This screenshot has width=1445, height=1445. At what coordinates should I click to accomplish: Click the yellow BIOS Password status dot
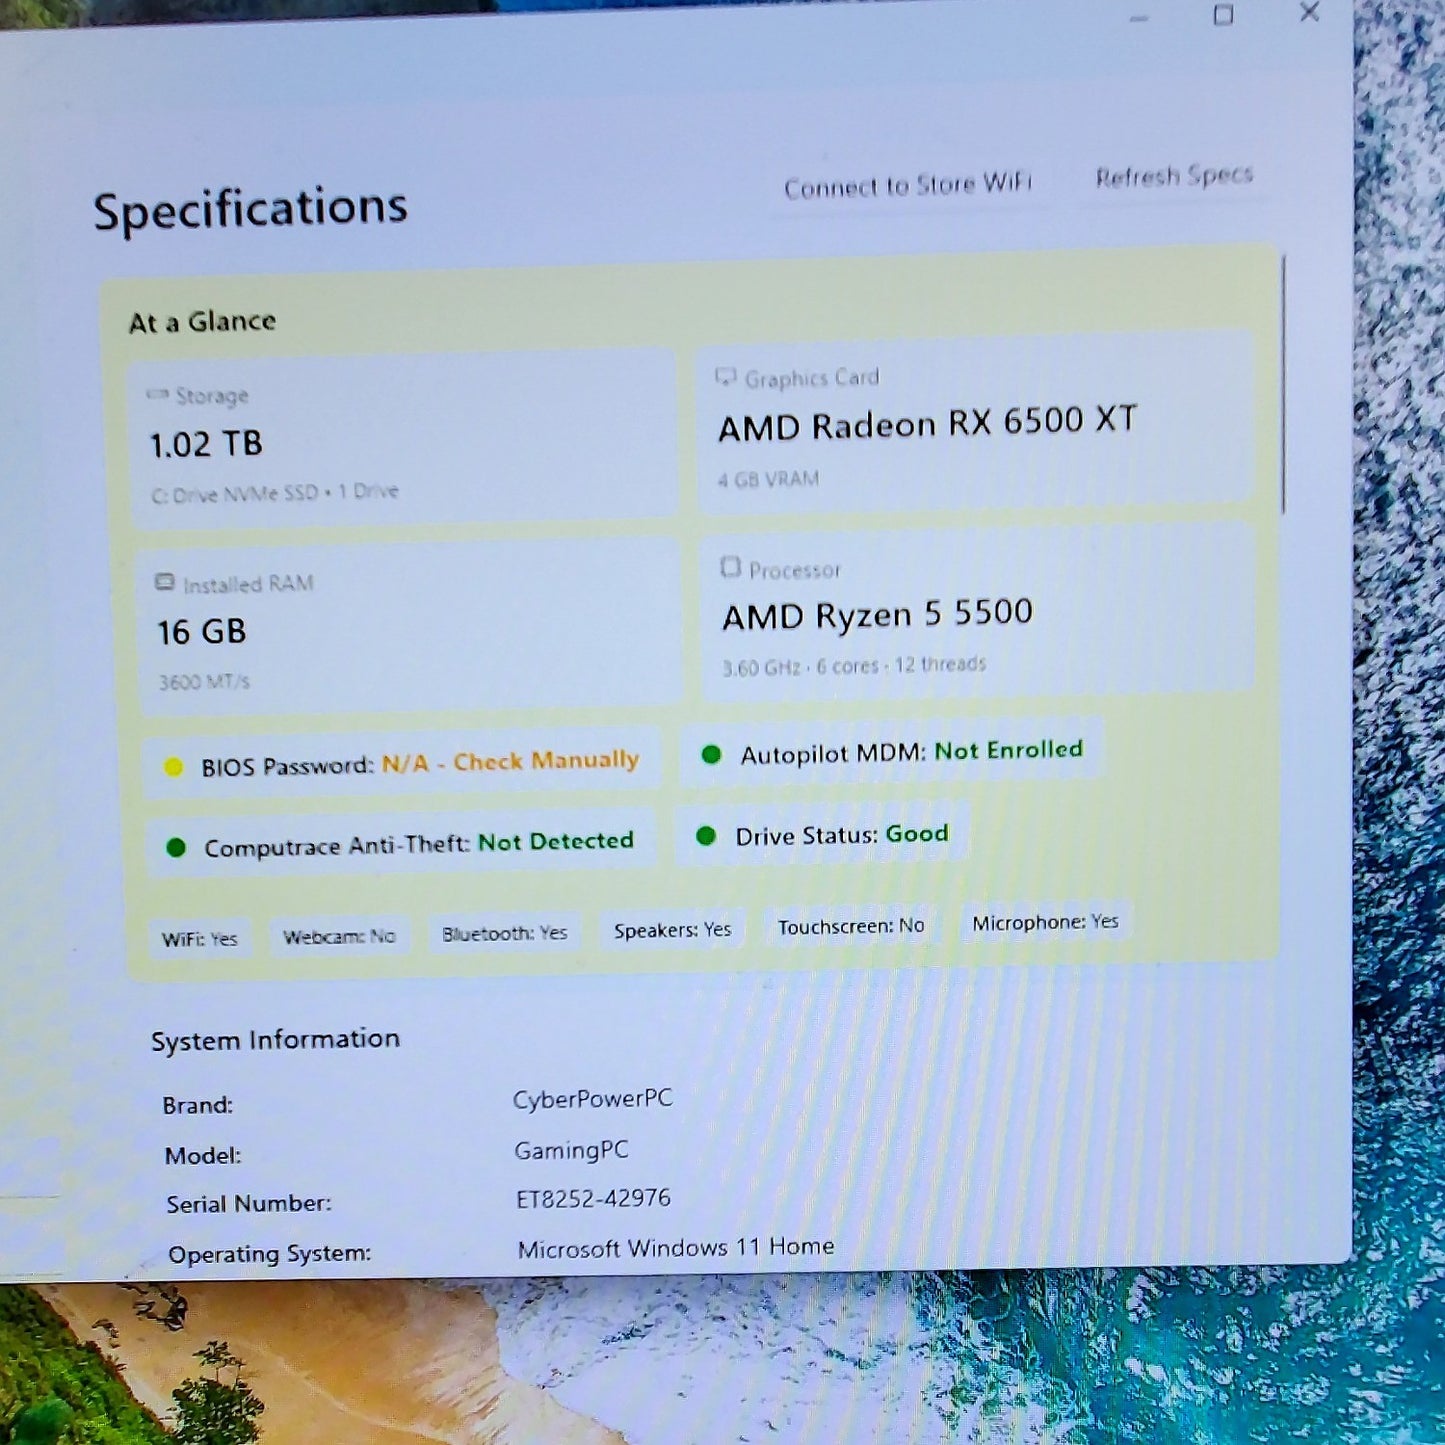pos(173,767)
